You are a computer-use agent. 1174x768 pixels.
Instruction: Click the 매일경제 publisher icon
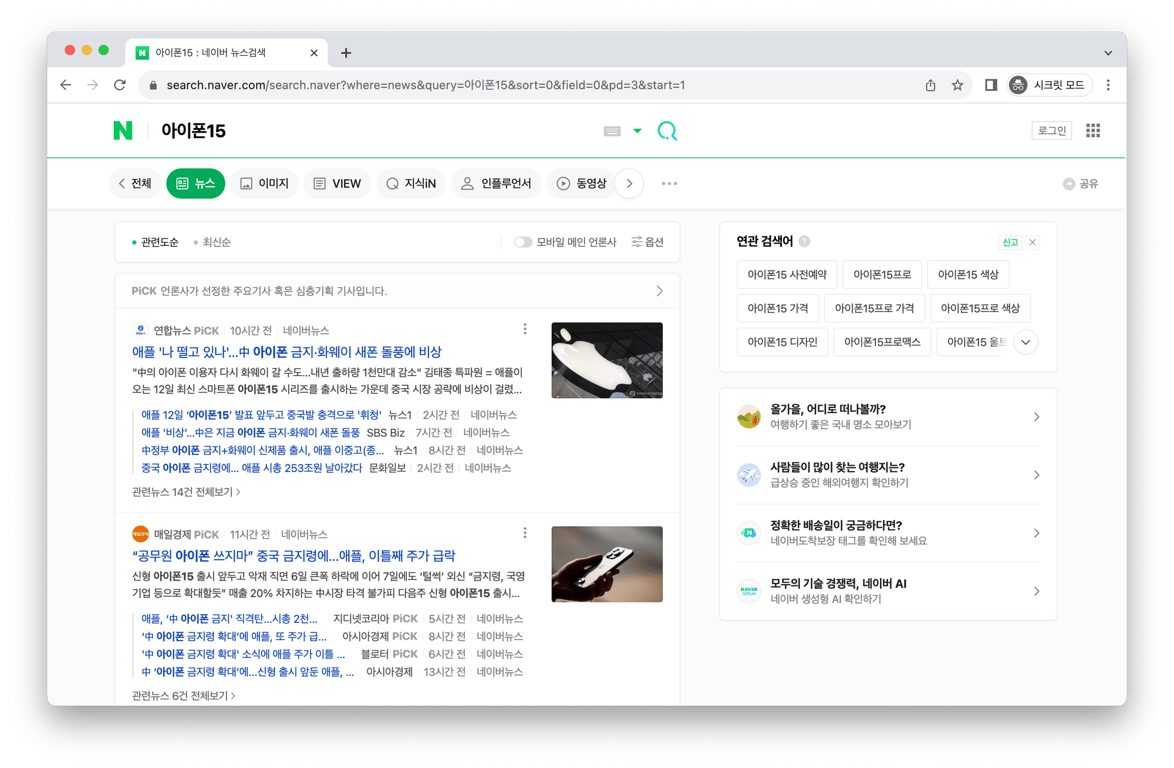(x=140, y=534)
